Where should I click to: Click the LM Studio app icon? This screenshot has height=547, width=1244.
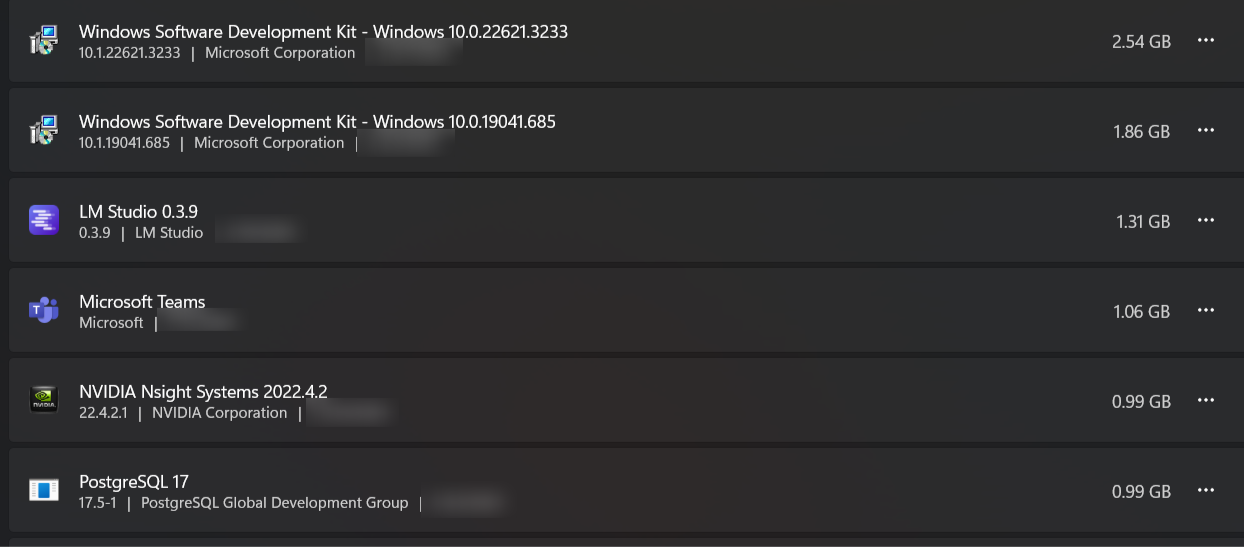[x=44, y=221]
